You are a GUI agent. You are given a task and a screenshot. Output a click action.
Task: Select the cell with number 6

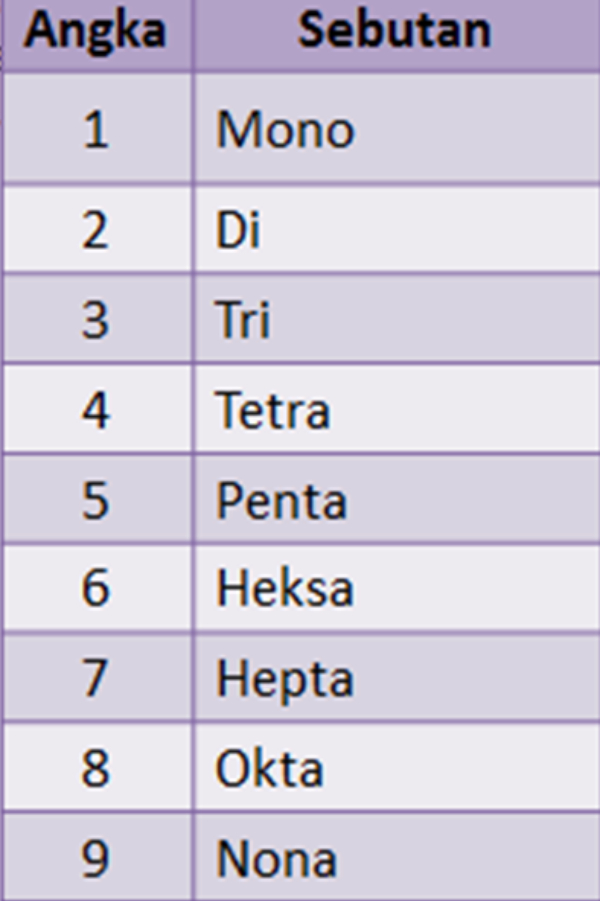[97, 588]
